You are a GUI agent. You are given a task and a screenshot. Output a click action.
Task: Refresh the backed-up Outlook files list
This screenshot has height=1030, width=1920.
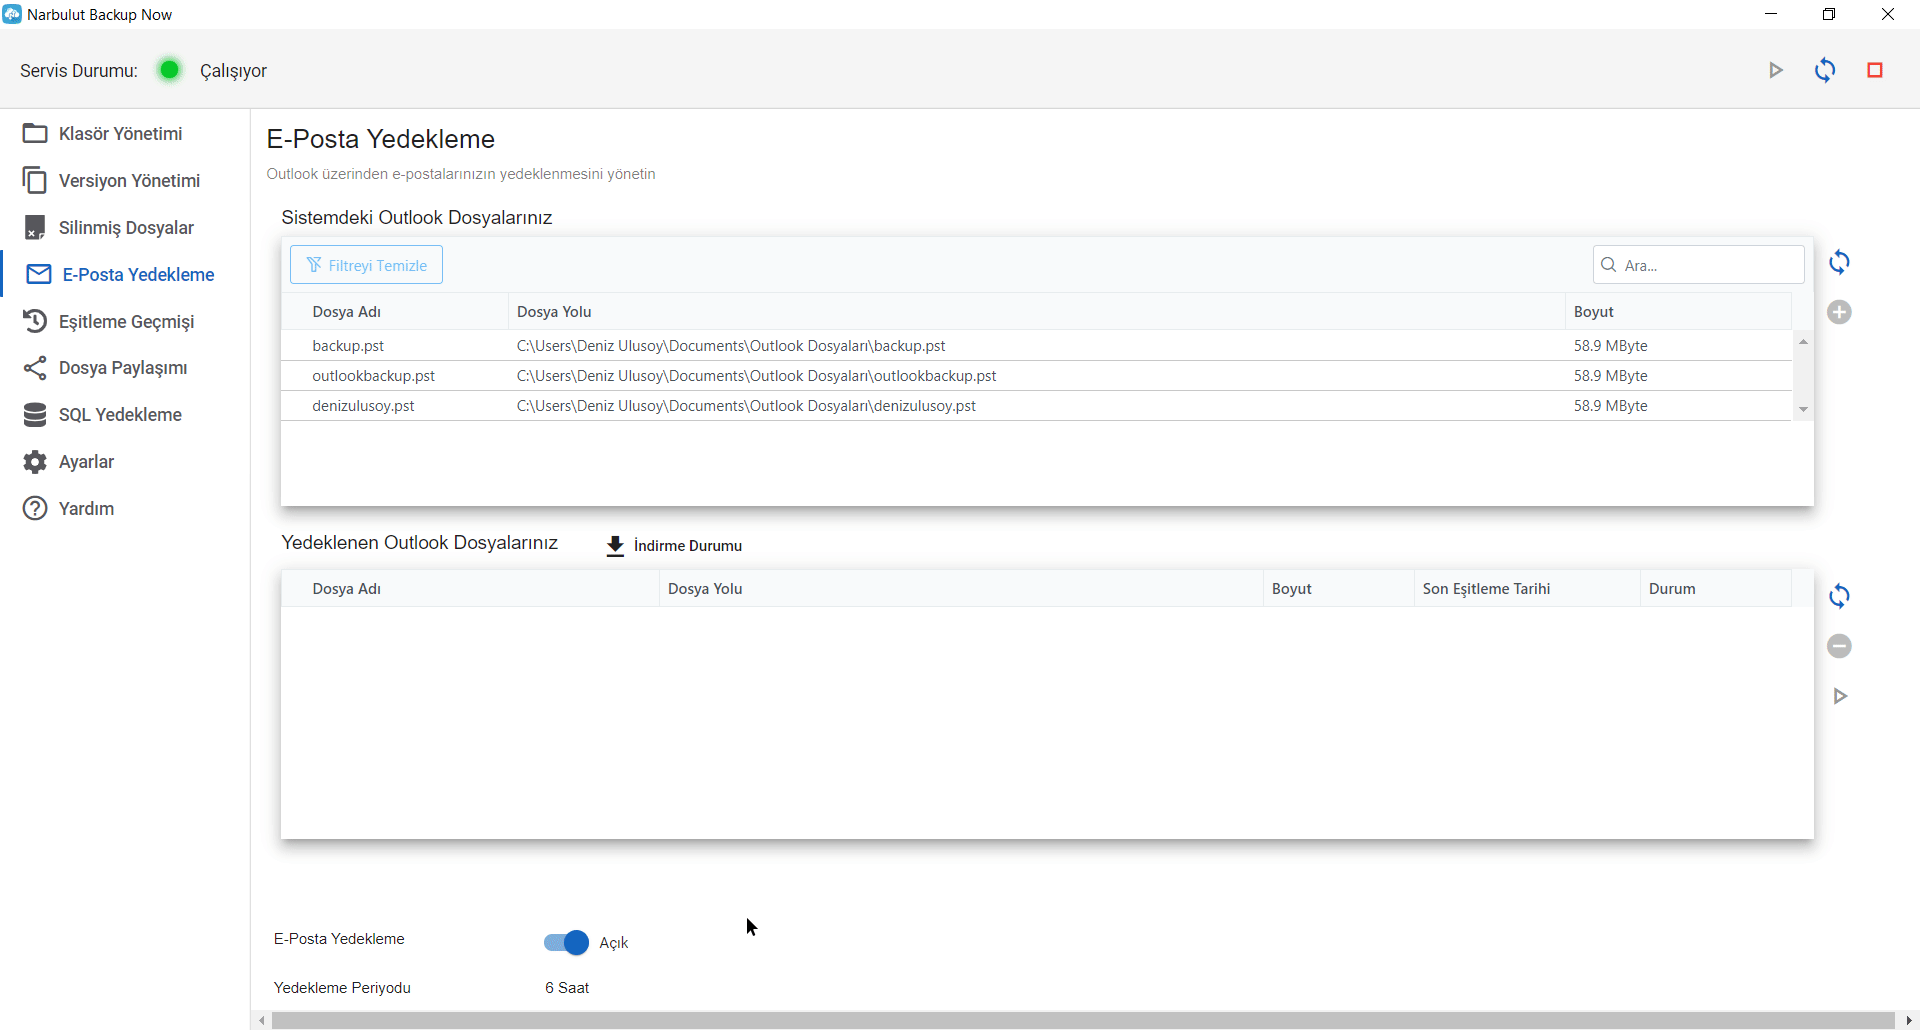point(1839,596)
